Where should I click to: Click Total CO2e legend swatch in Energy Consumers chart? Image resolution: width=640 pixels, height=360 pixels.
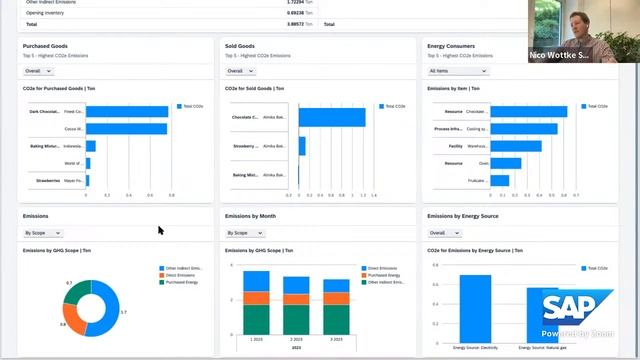(584, 106)
